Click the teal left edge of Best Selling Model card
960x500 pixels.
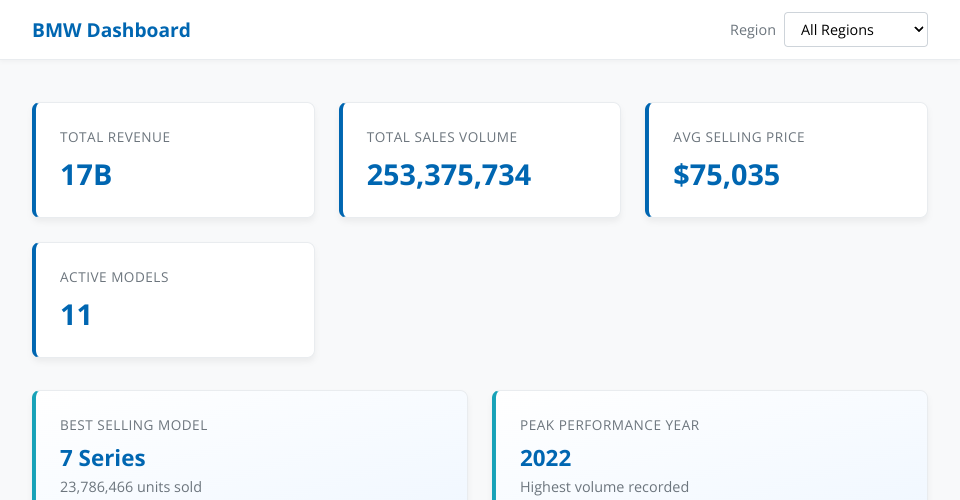(34, 445)
